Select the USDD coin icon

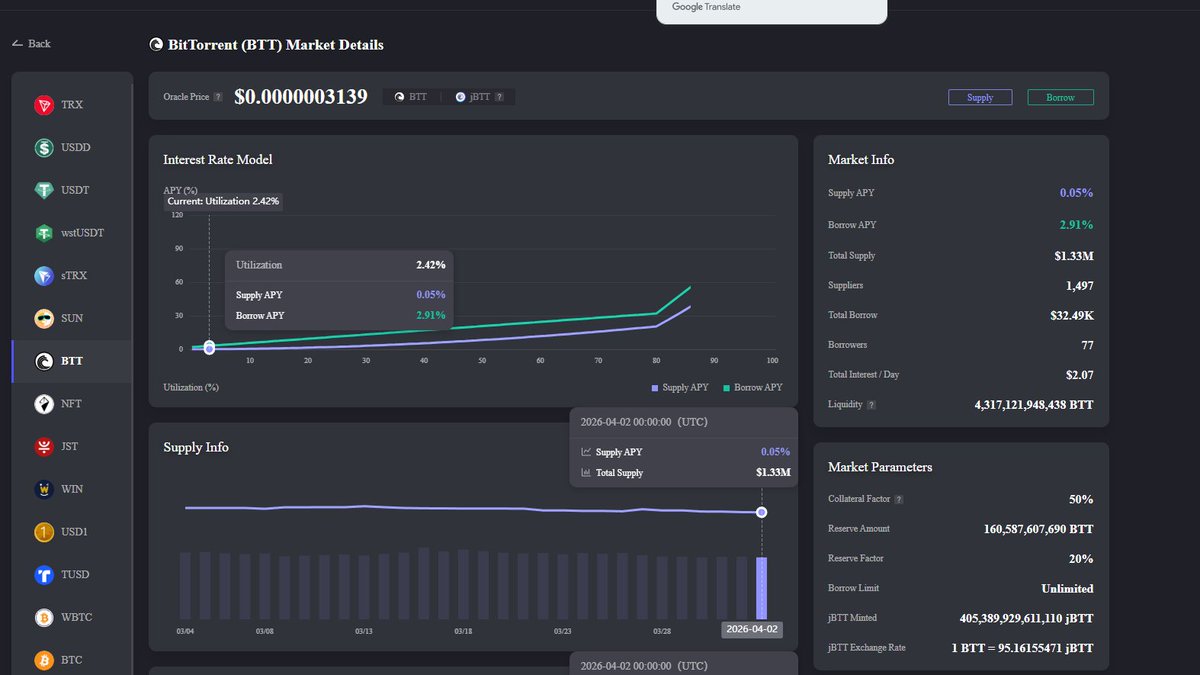click(44, 148)
